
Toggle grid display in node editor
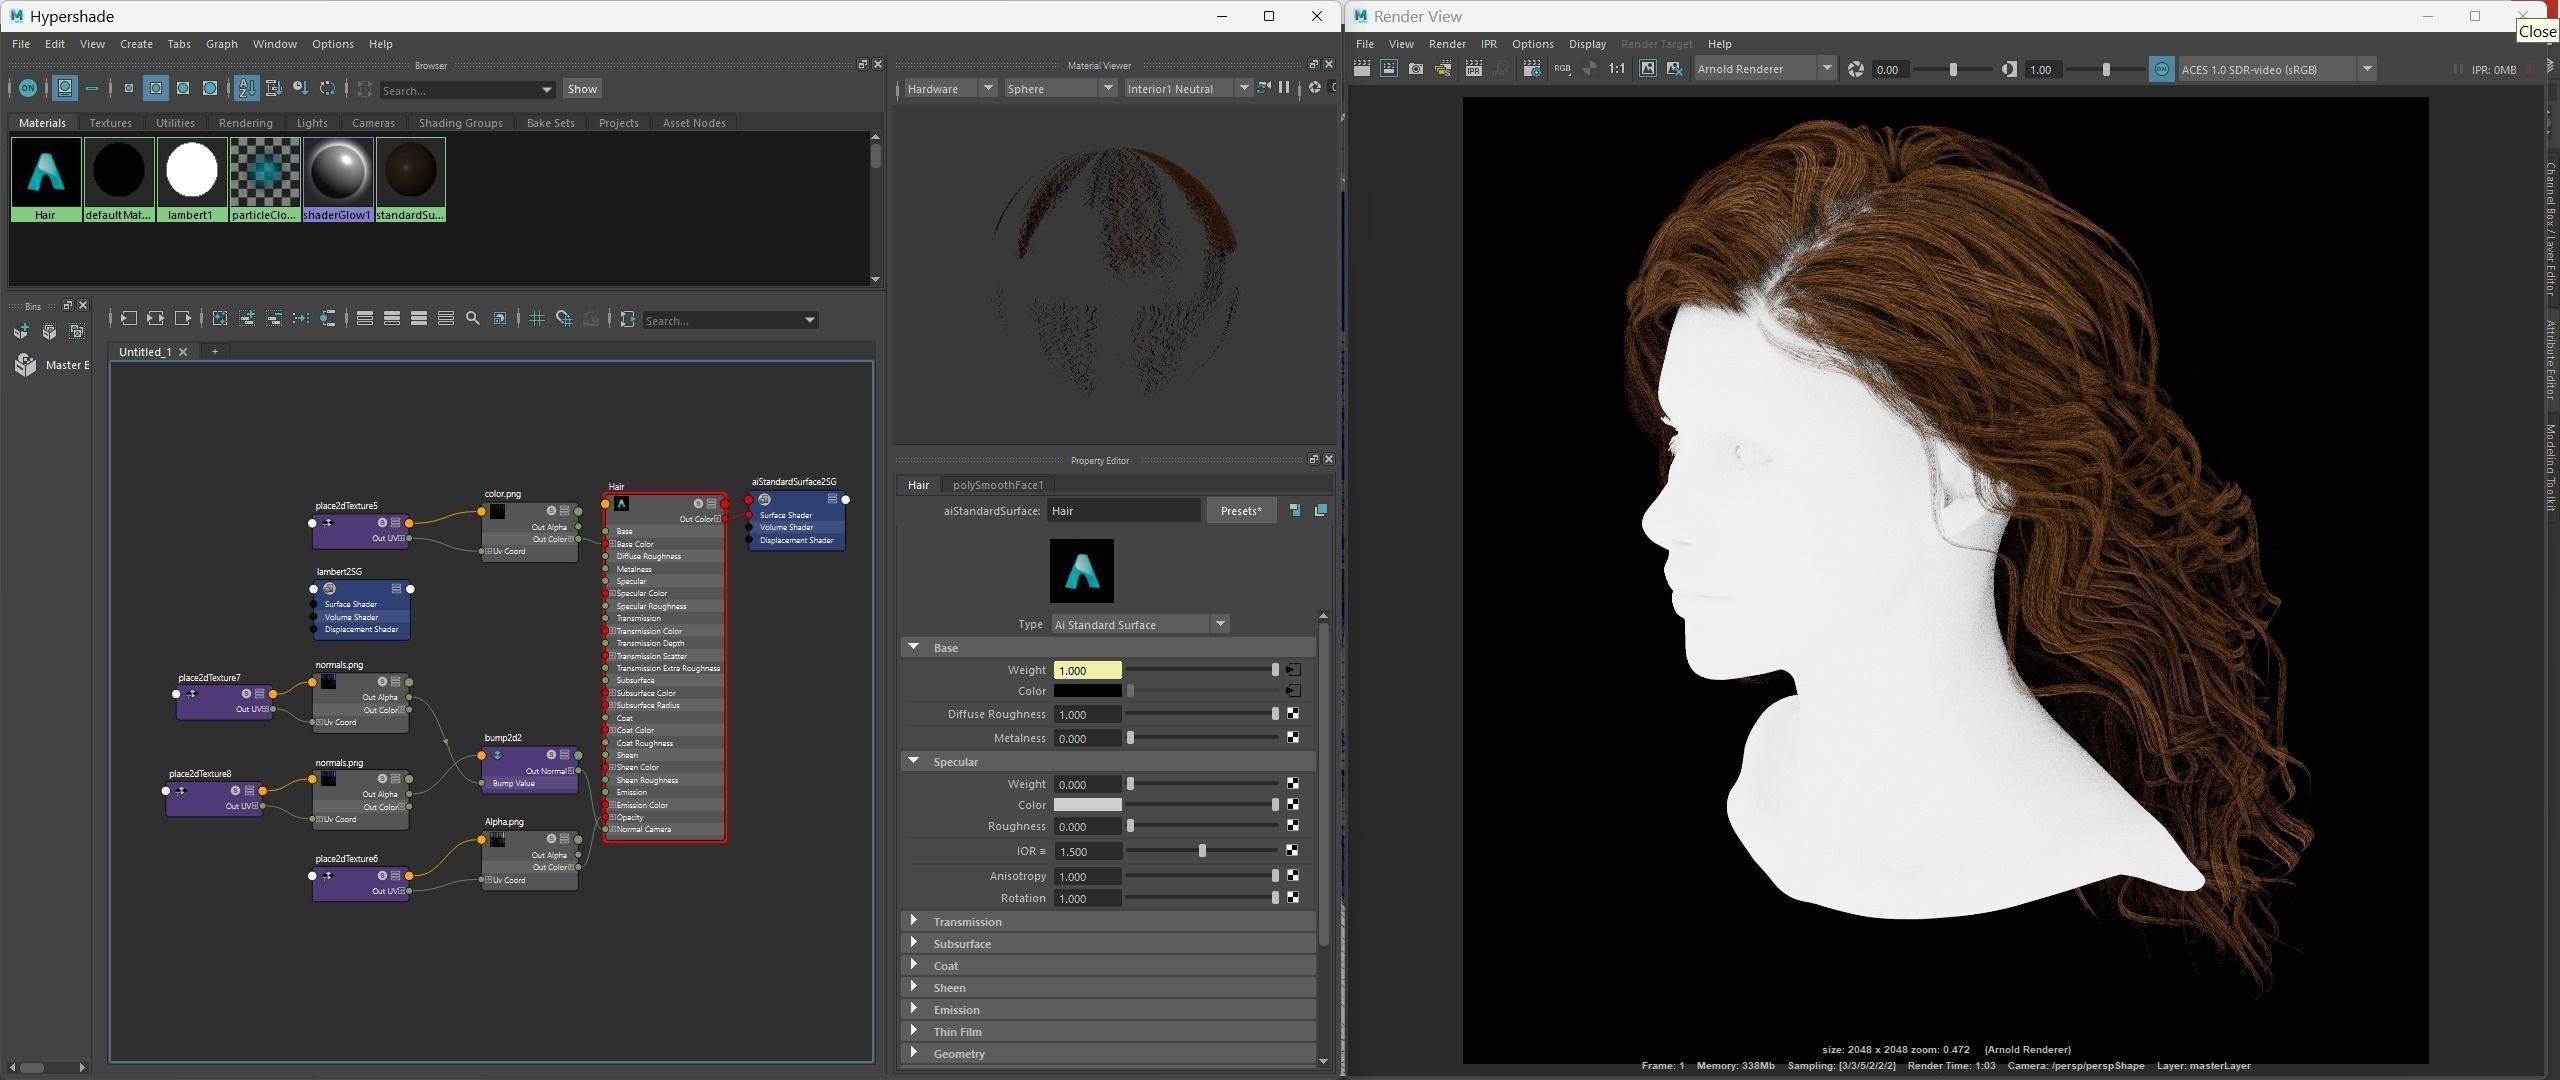point(537,318)
